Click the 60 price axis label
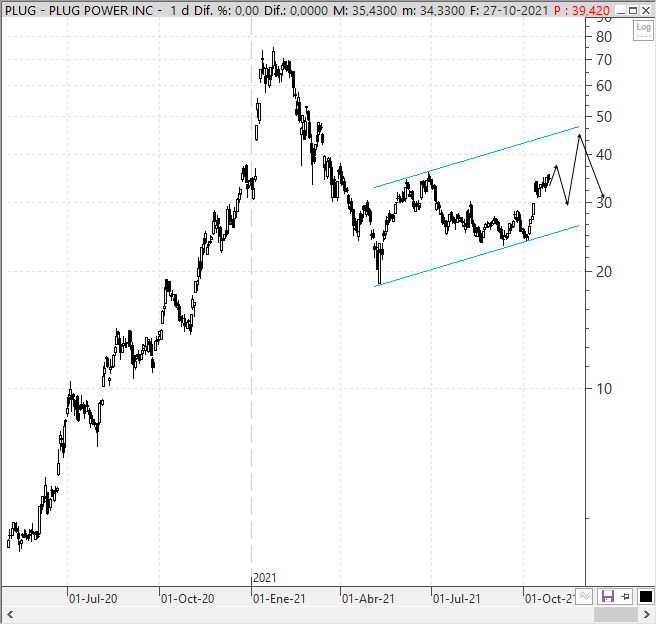Screen dimensions: 657x625 (604, 86)
